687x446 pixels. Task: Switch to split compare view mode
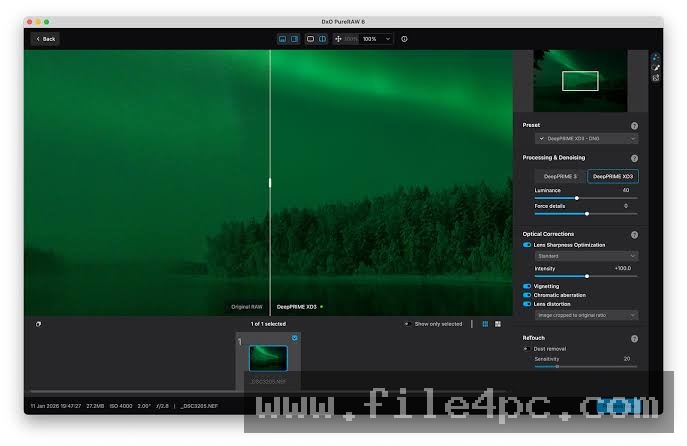click(x=322, y=39)
